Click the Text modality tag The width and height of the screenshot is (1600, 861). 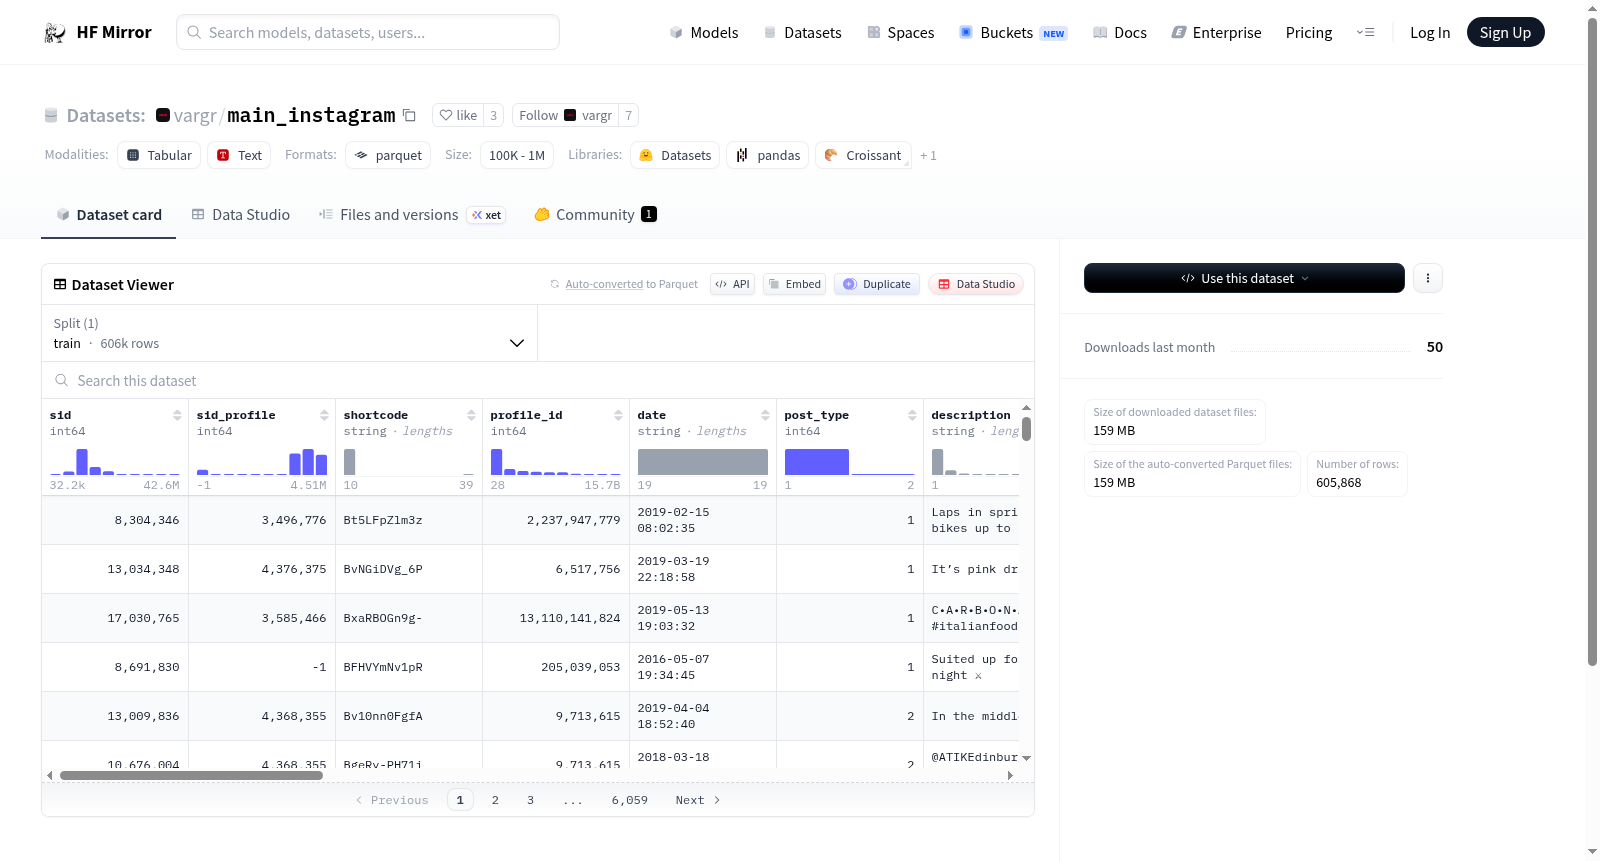point(239,155)
